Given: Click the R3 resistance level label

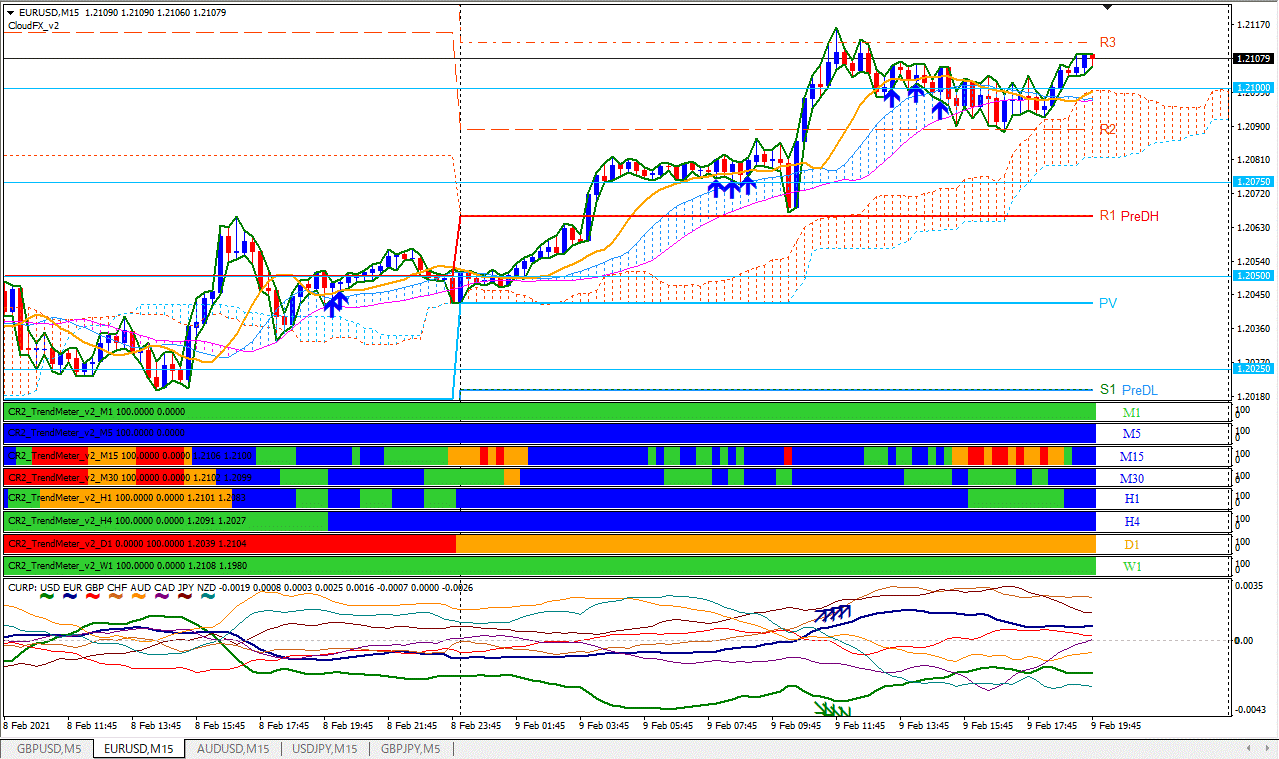Looking at the screenshot, I should [x=1106, y=43].
